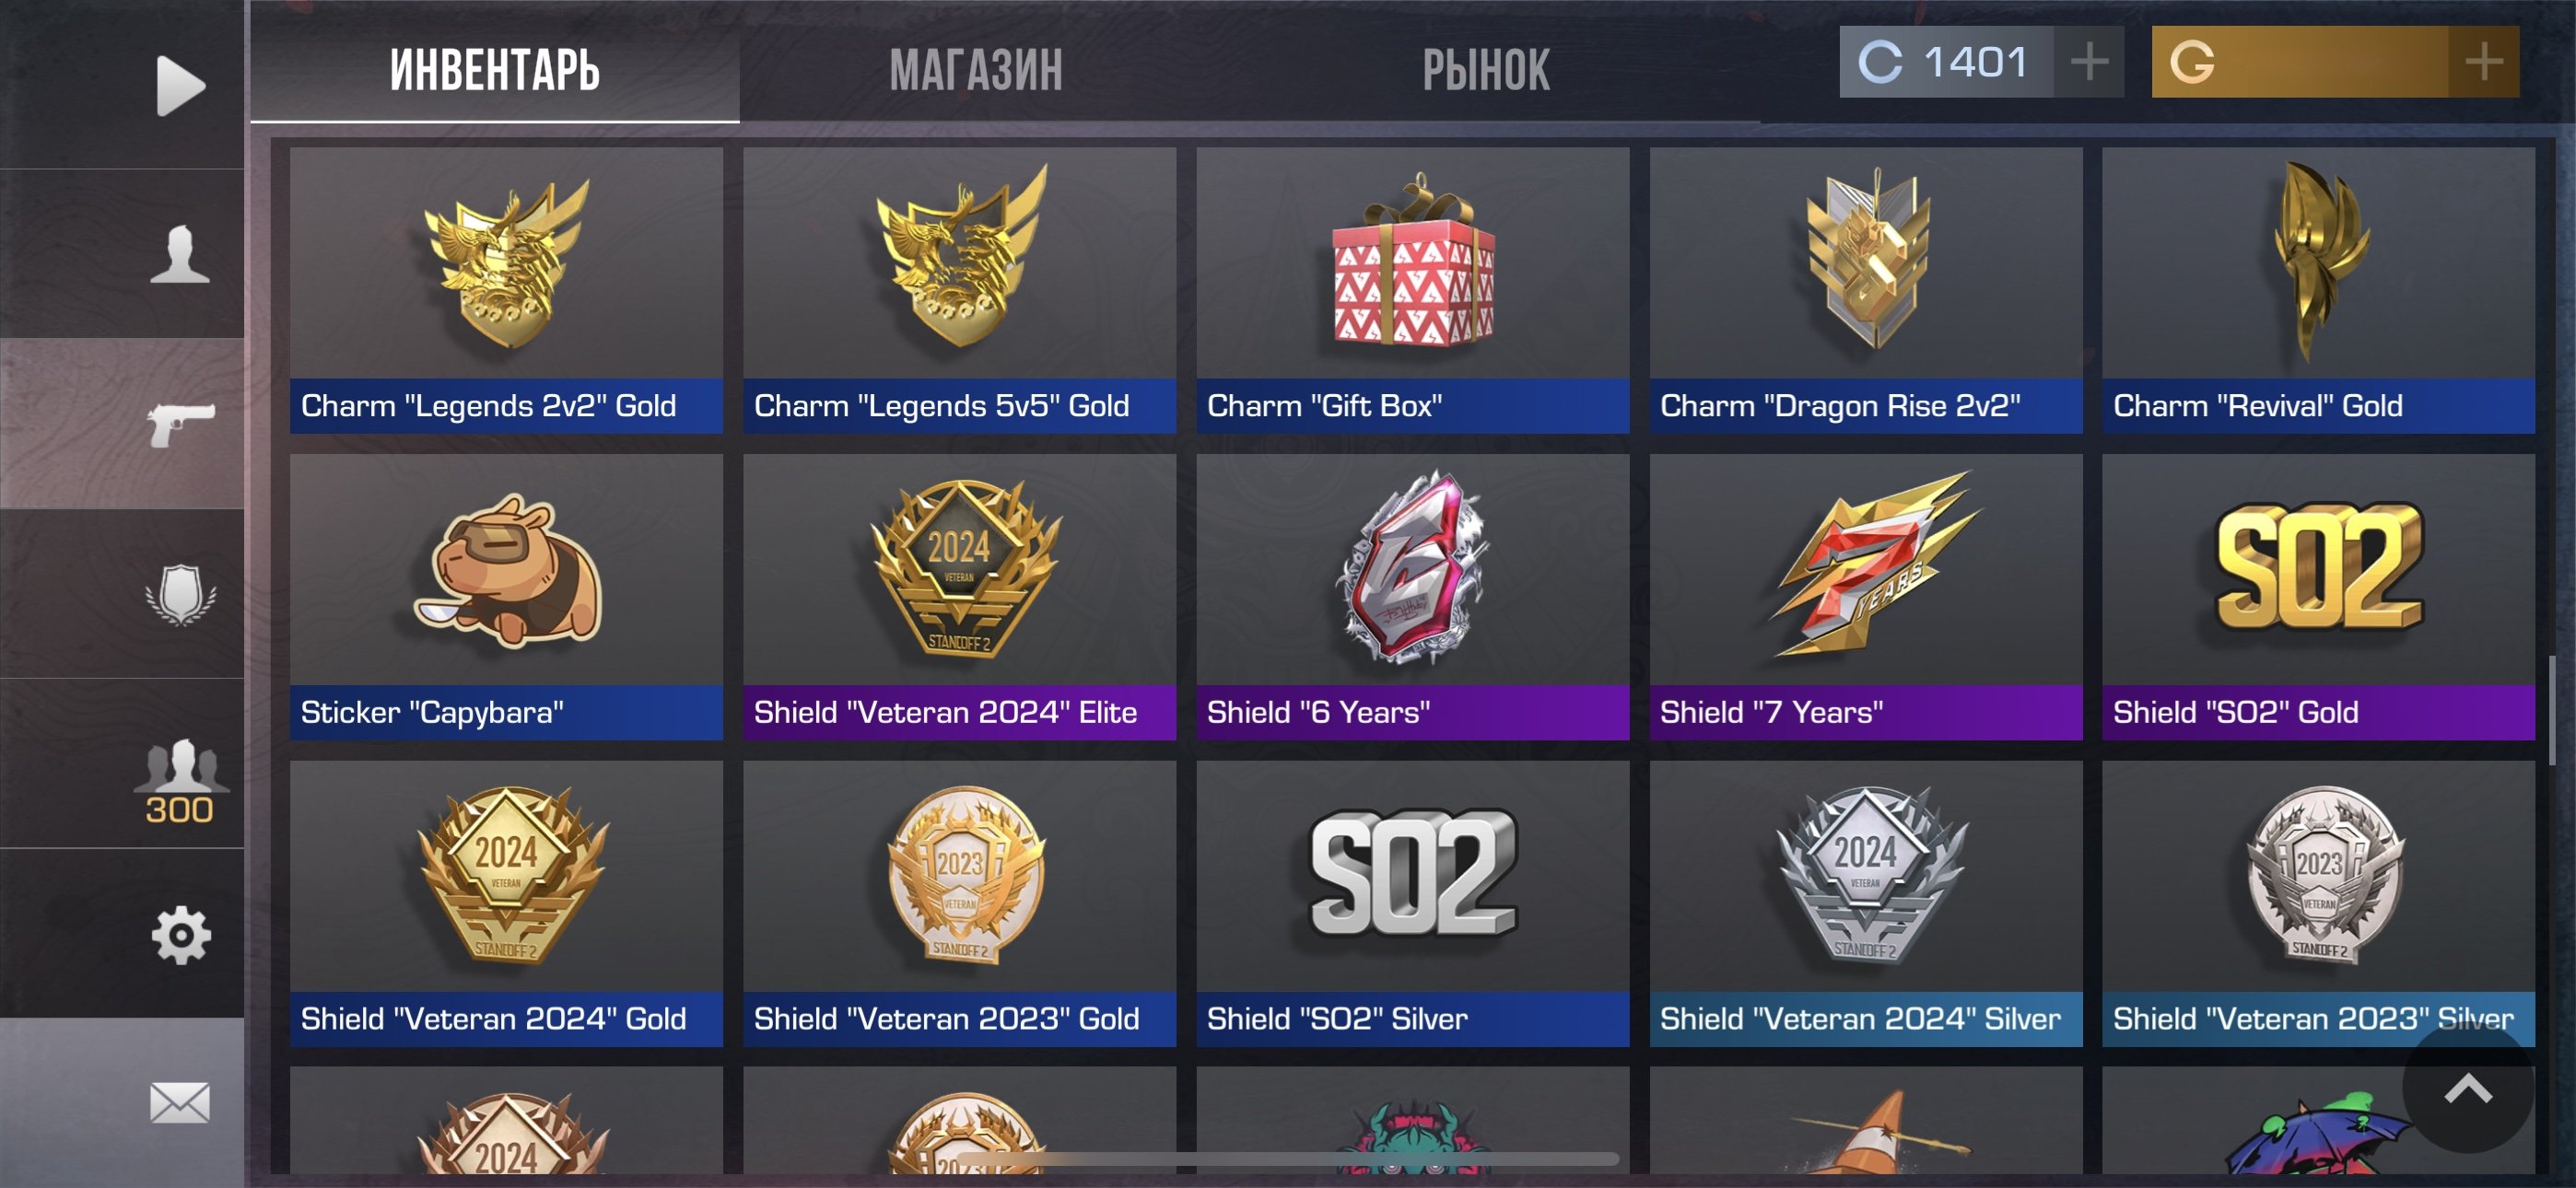Open the mail envelope icon
Viewport: 2576px width, 1188px height.
[x=180, y=1102]
